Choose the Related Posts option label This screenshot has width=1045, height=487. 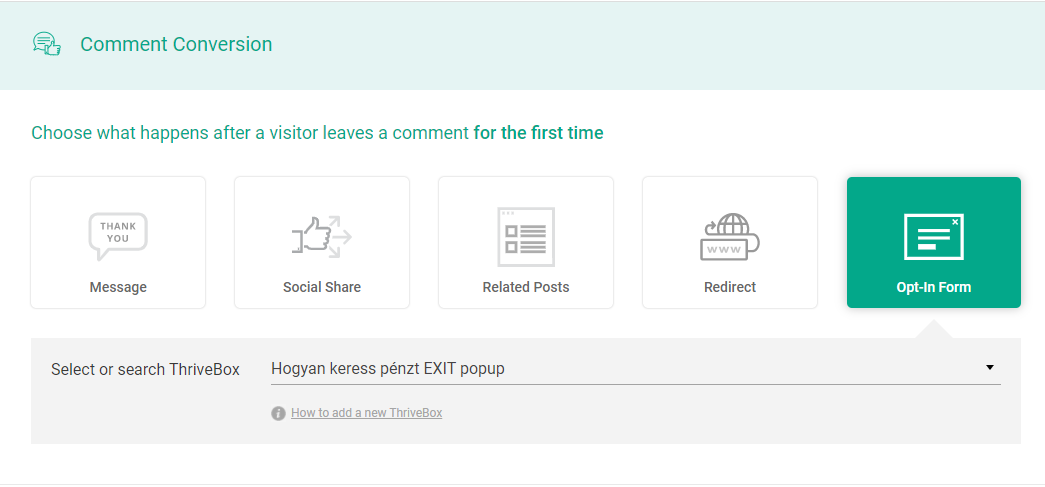click(x=526, y=287)
